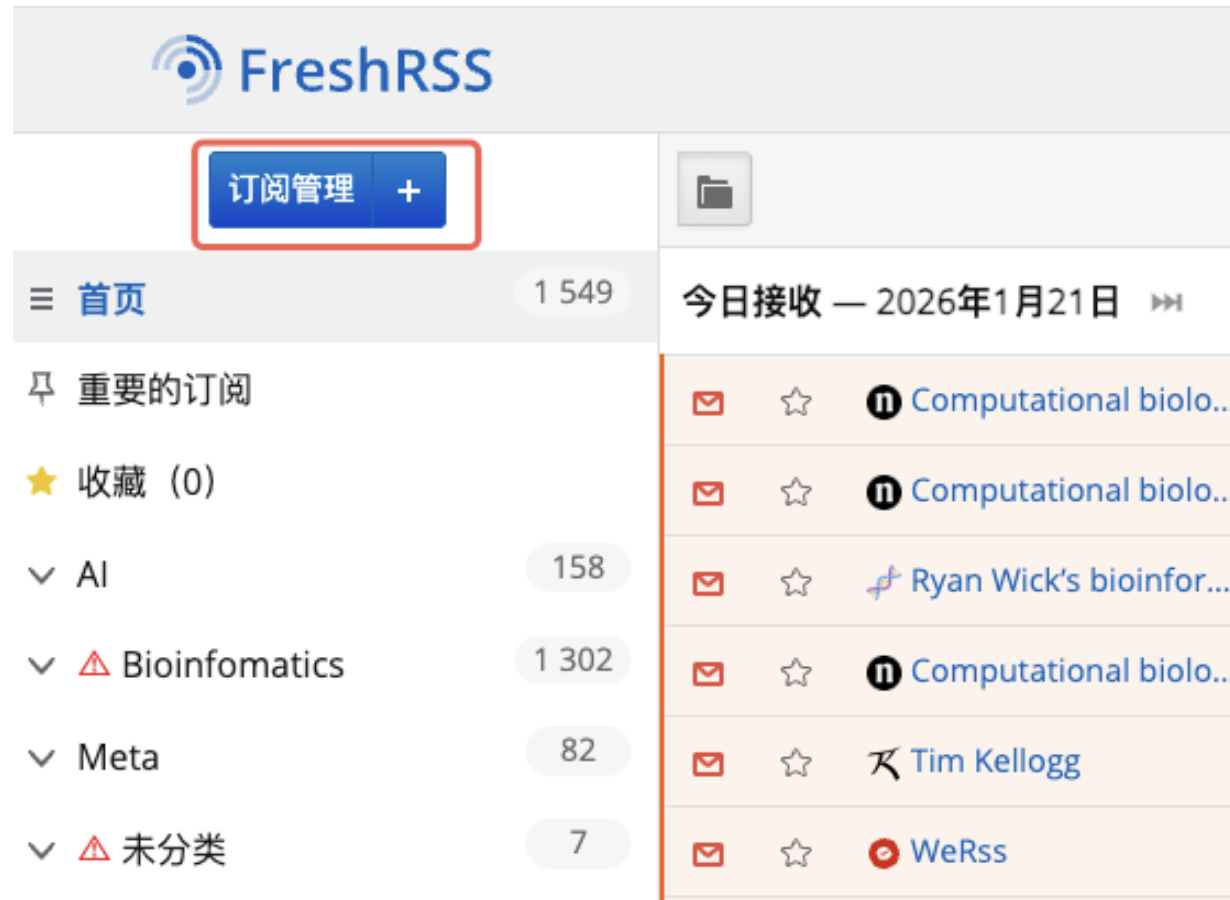Image resolution: width=1230 pixels, height=900 pixels.
Task: Click the 1 549 unread count badge
Action: coord(572,293)
